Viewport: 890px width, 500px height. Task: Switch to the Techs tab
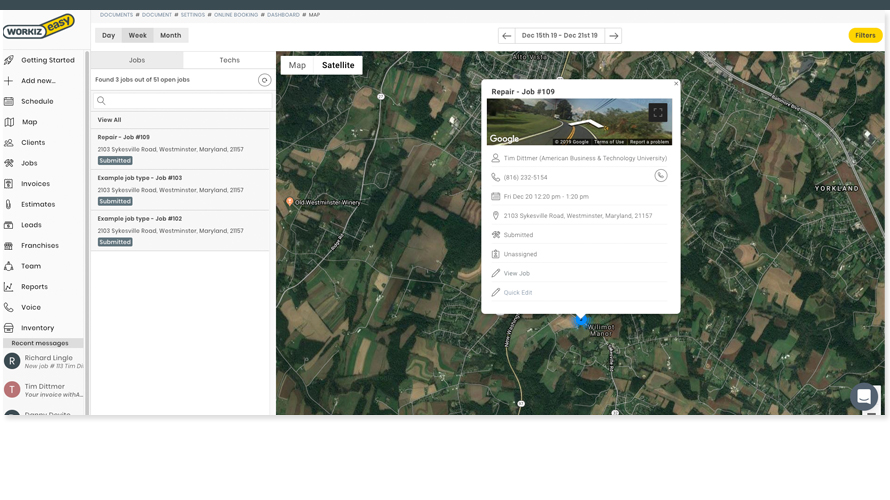[229, 60]
